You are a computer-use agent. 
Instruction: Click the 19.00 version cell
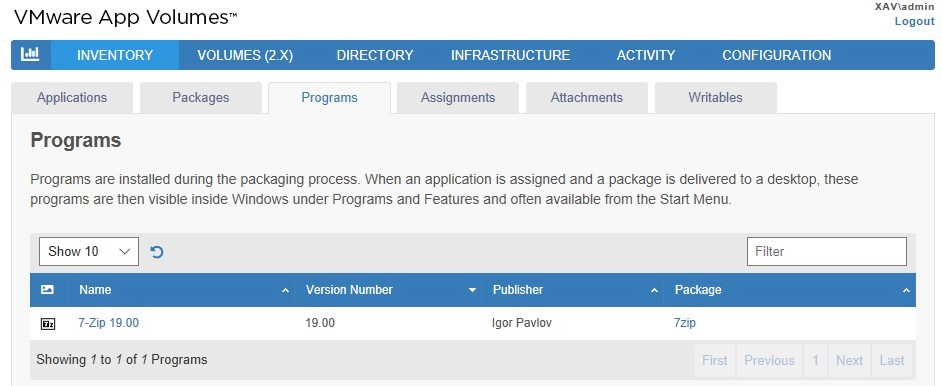pyautogui.click(x=320, y=323)
